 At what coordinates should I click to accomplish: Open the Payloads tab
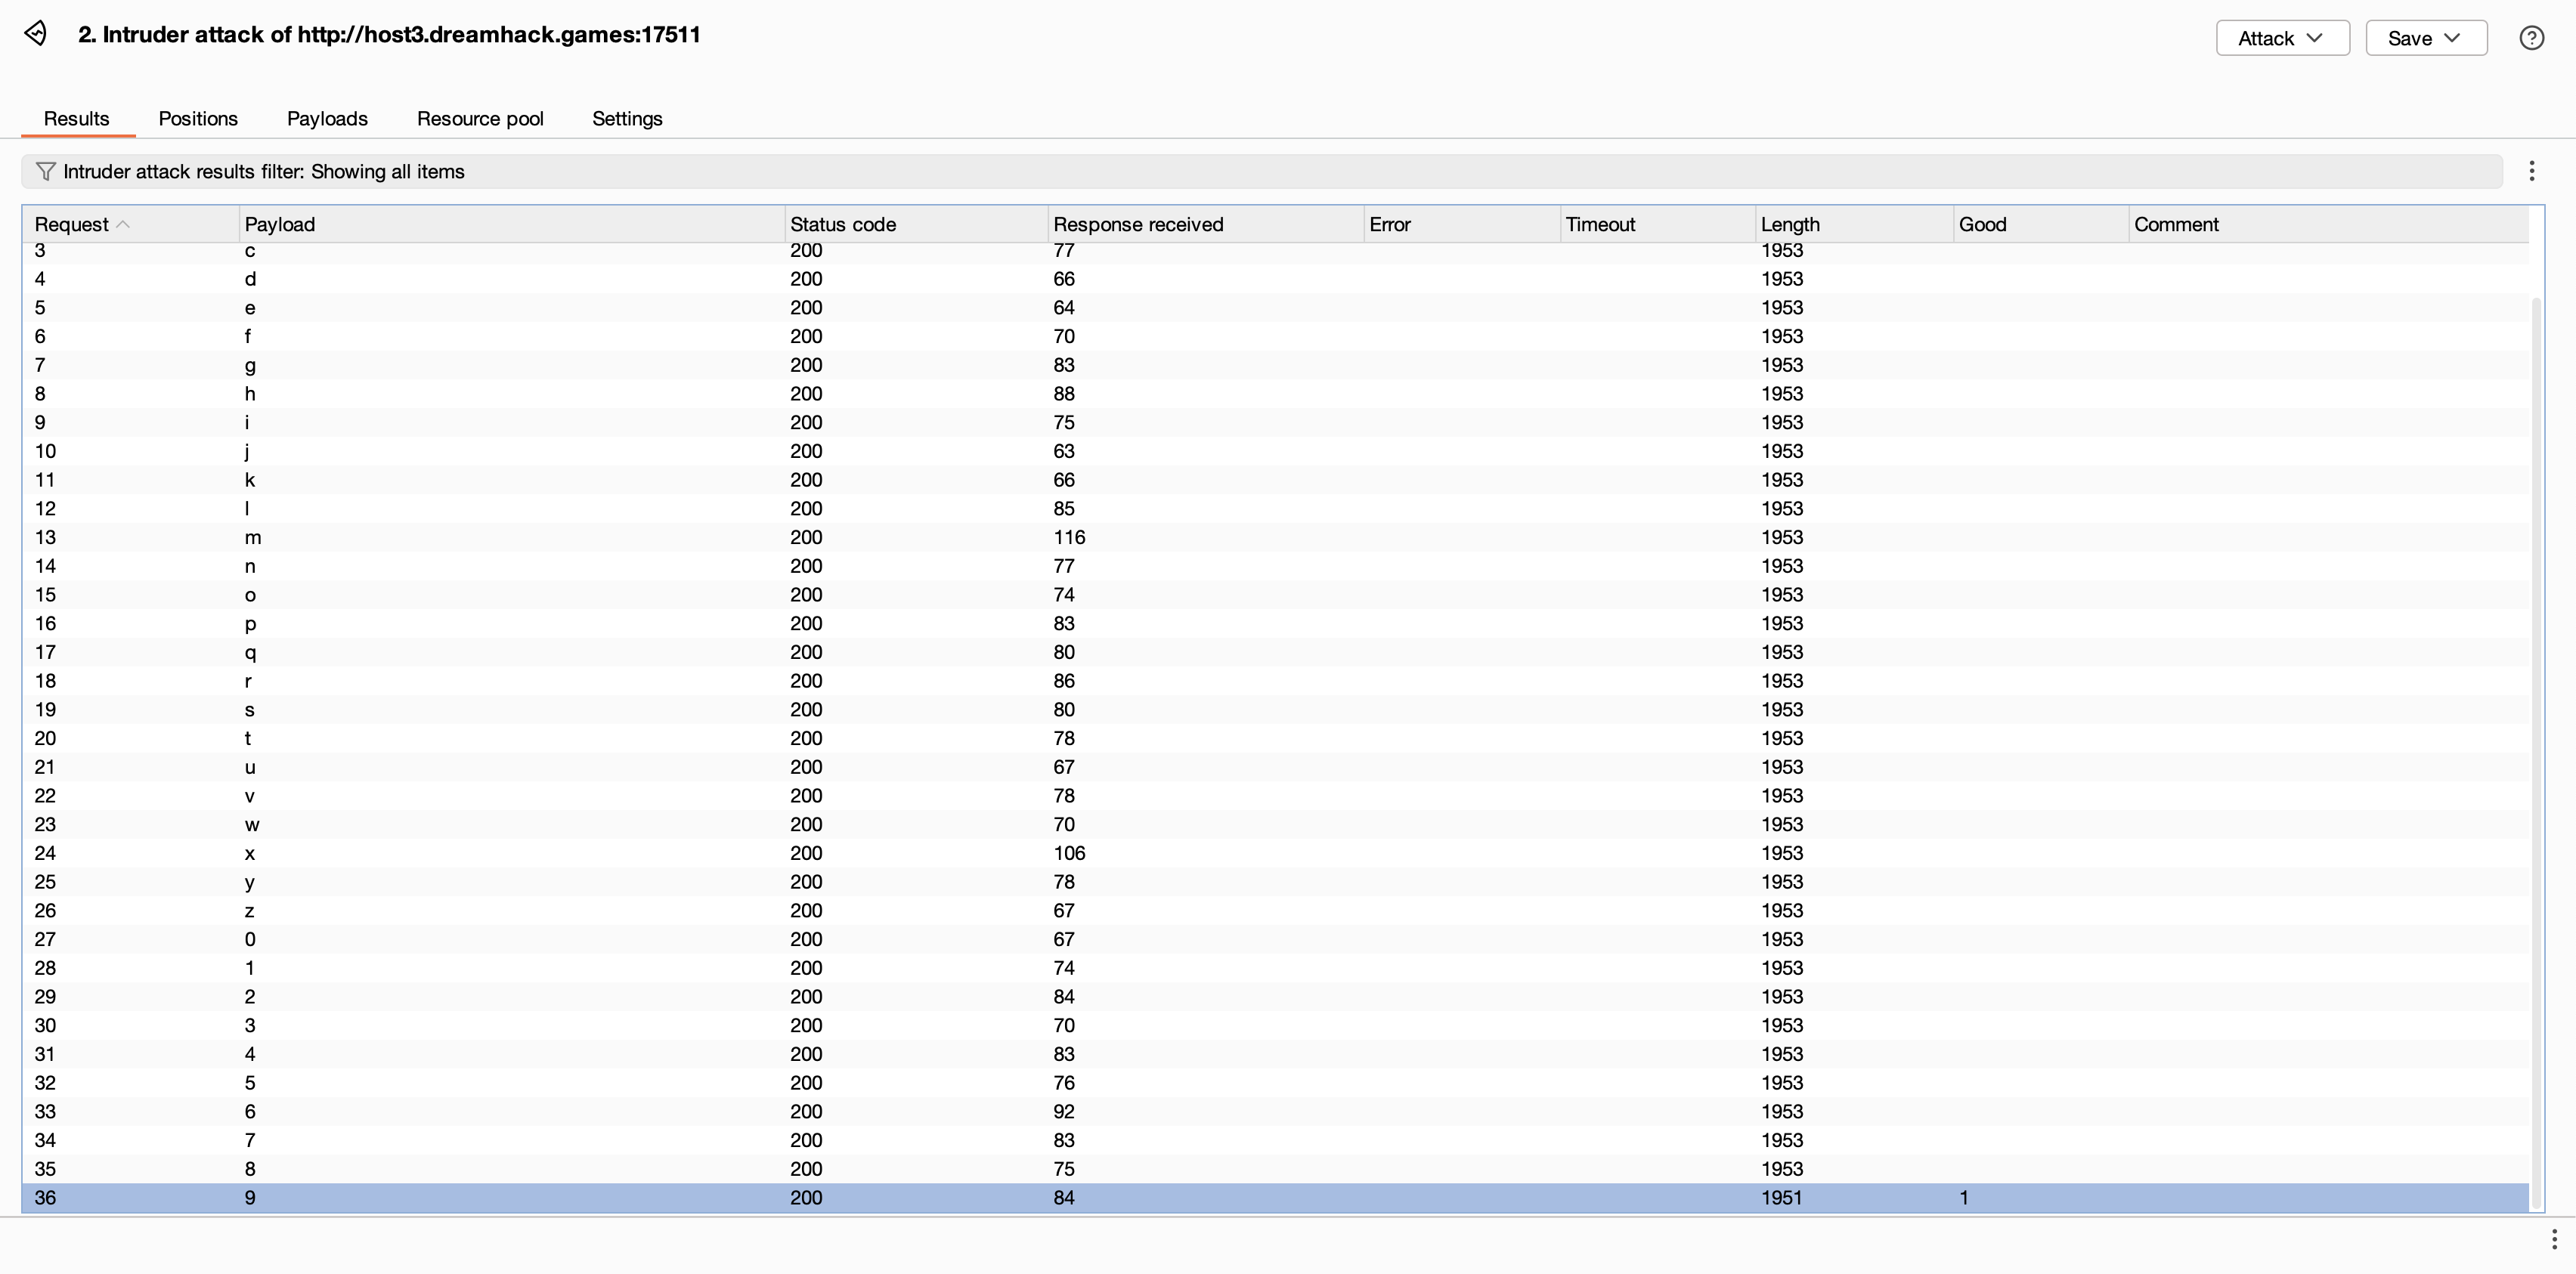[327, 118]
